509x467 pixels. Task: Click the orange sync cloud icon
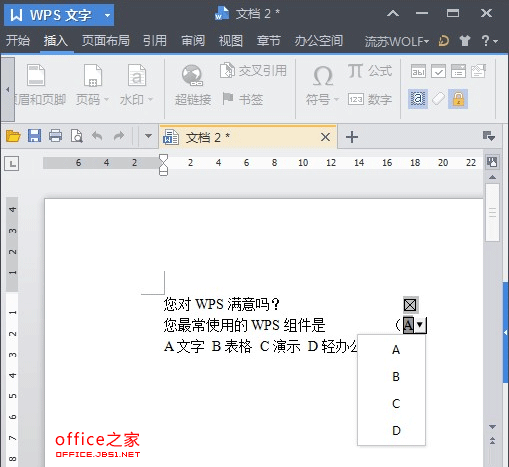pyautogui.click(x=444, y=41)
